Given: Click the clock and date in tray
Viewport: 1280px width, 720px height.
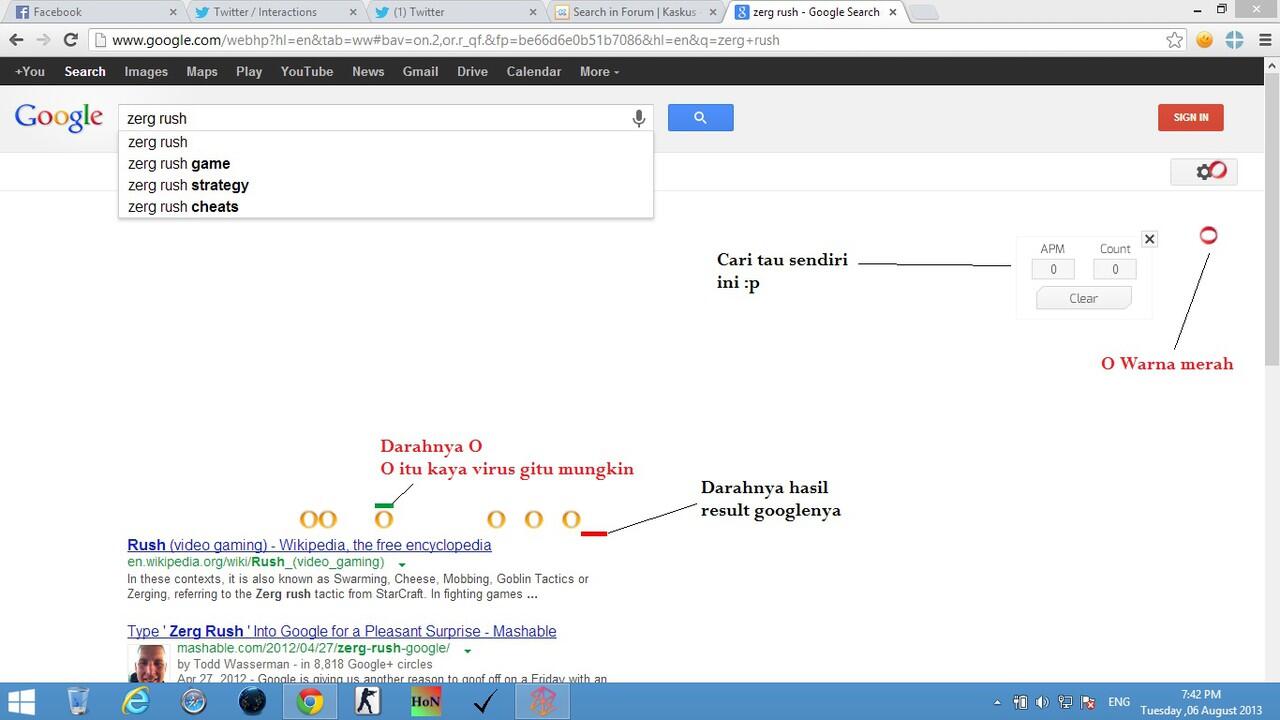Looking at the screenshot, I should (x=1201, y=702).
